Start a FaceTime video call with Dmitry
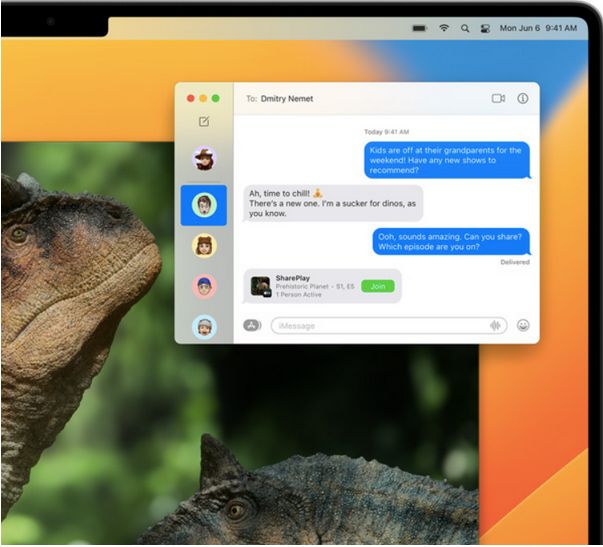Image resolution: width=603 pixels, height=547 pixels. click(498, 98)
